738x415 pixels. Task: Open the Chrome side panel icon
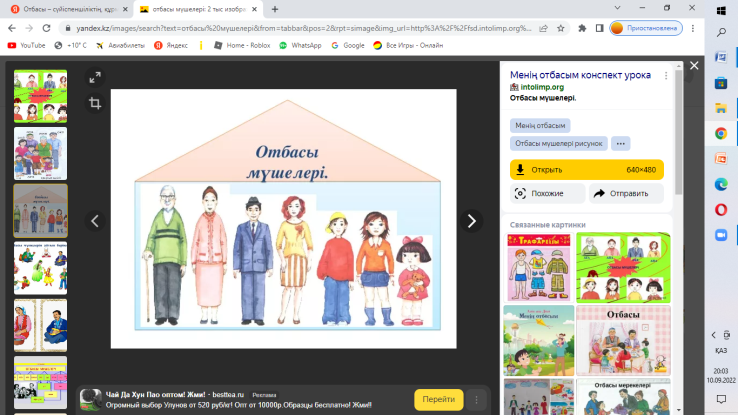click(x=599, y=28)
